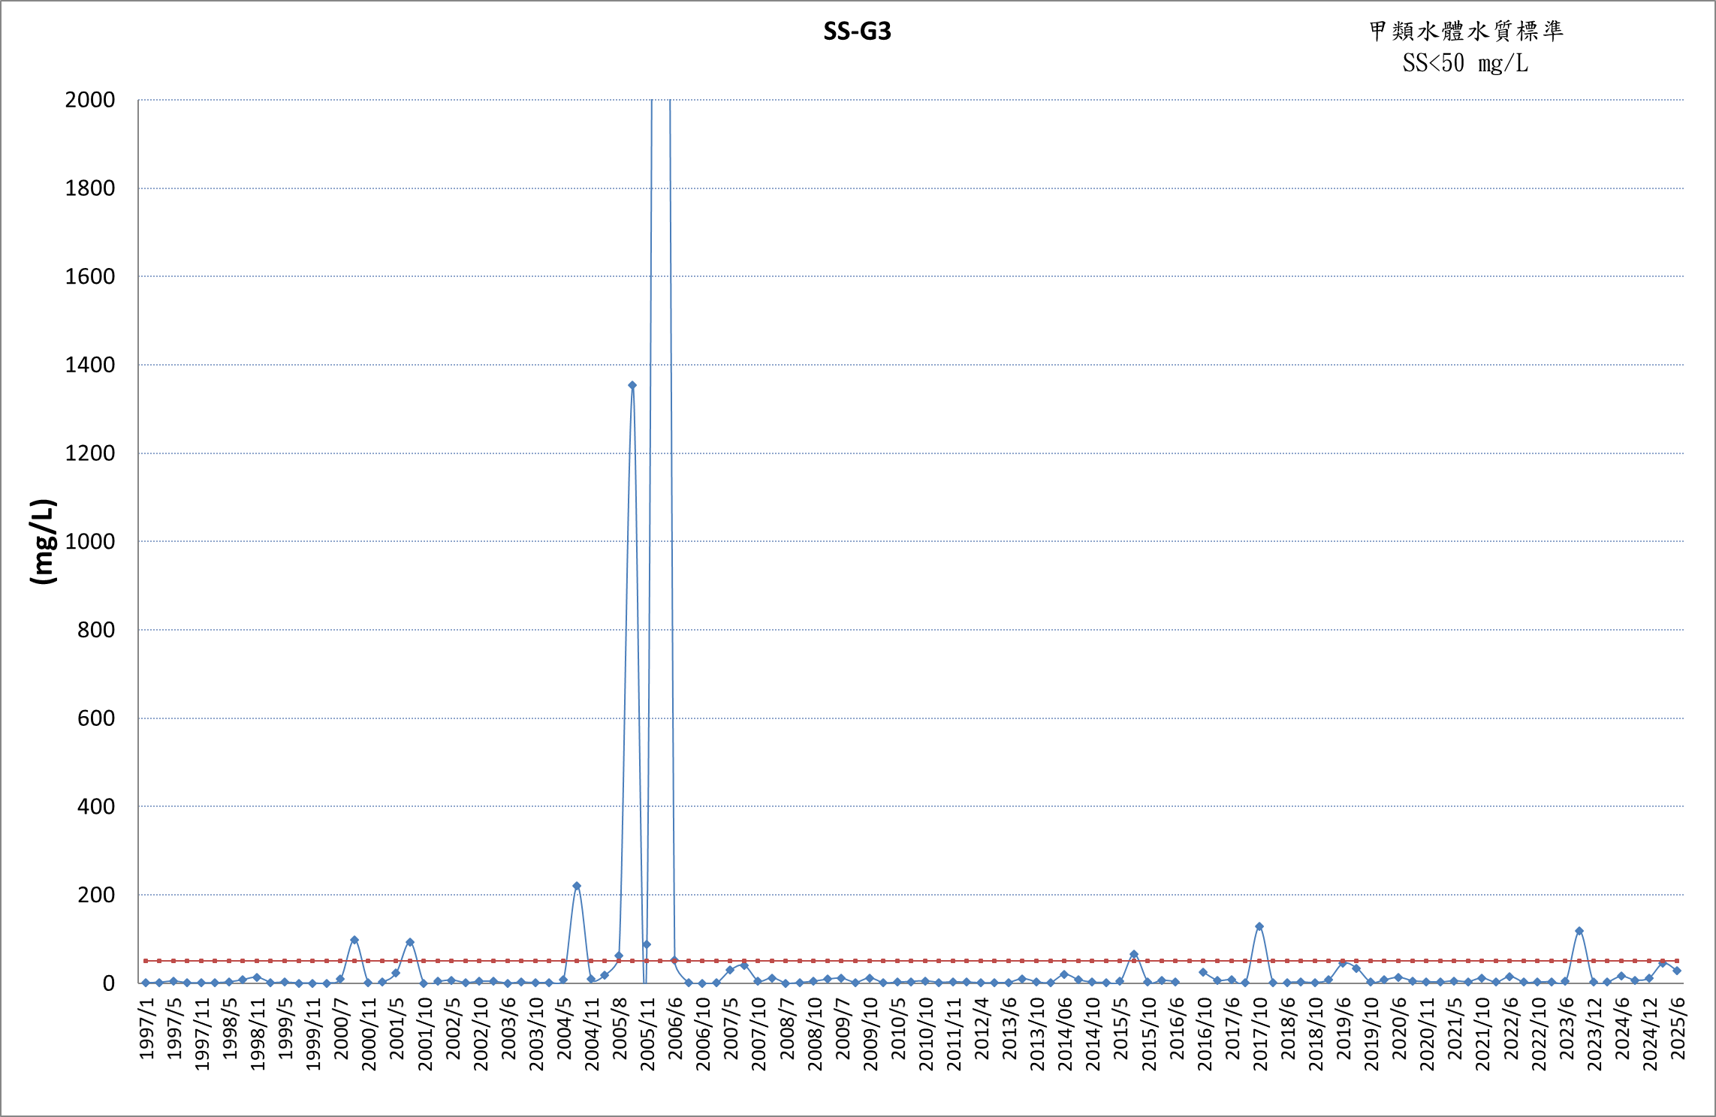Select the 400 y-axis tick label
This screenshot has height=1117, width=1716.
(96, 806)
